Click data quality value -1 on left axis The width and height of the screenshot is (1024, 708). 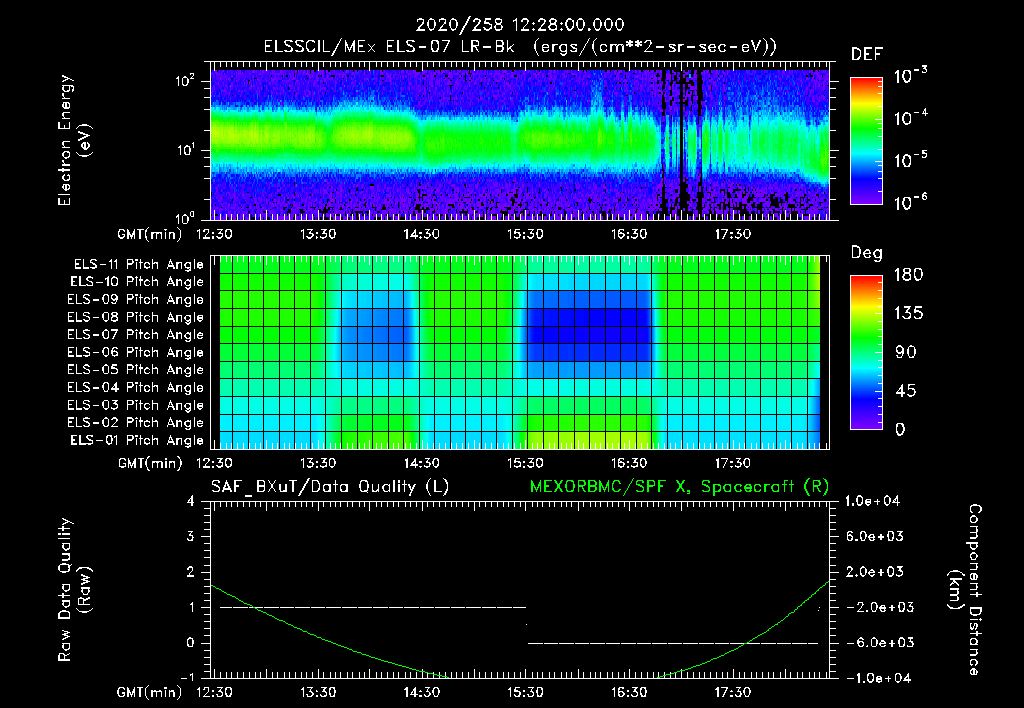click(x=187, y=678)
